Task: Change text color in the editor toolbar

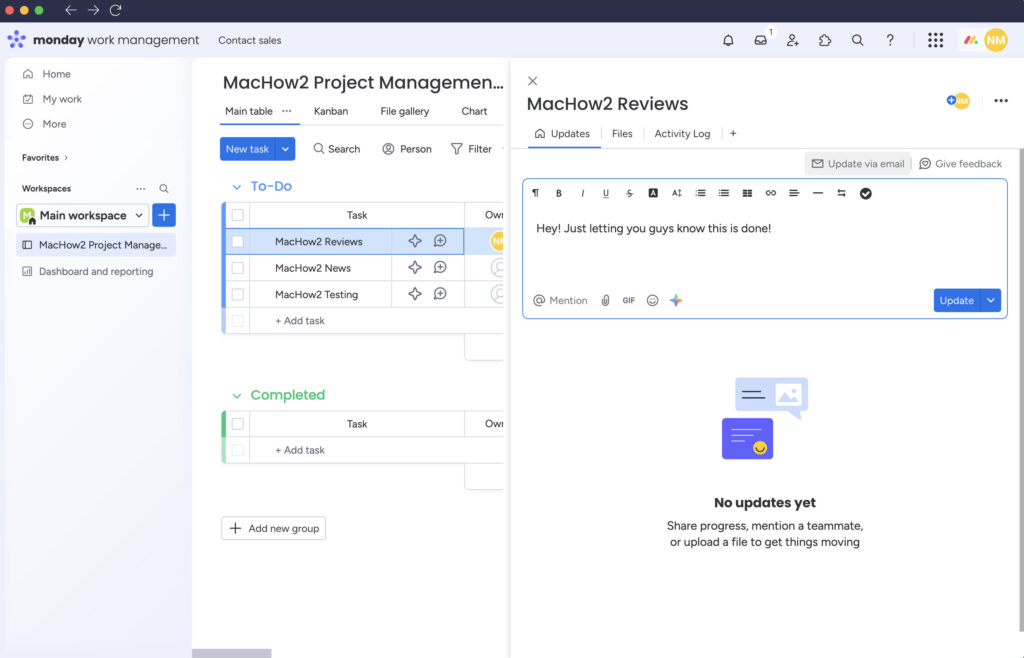Action: tap(652, 193)
